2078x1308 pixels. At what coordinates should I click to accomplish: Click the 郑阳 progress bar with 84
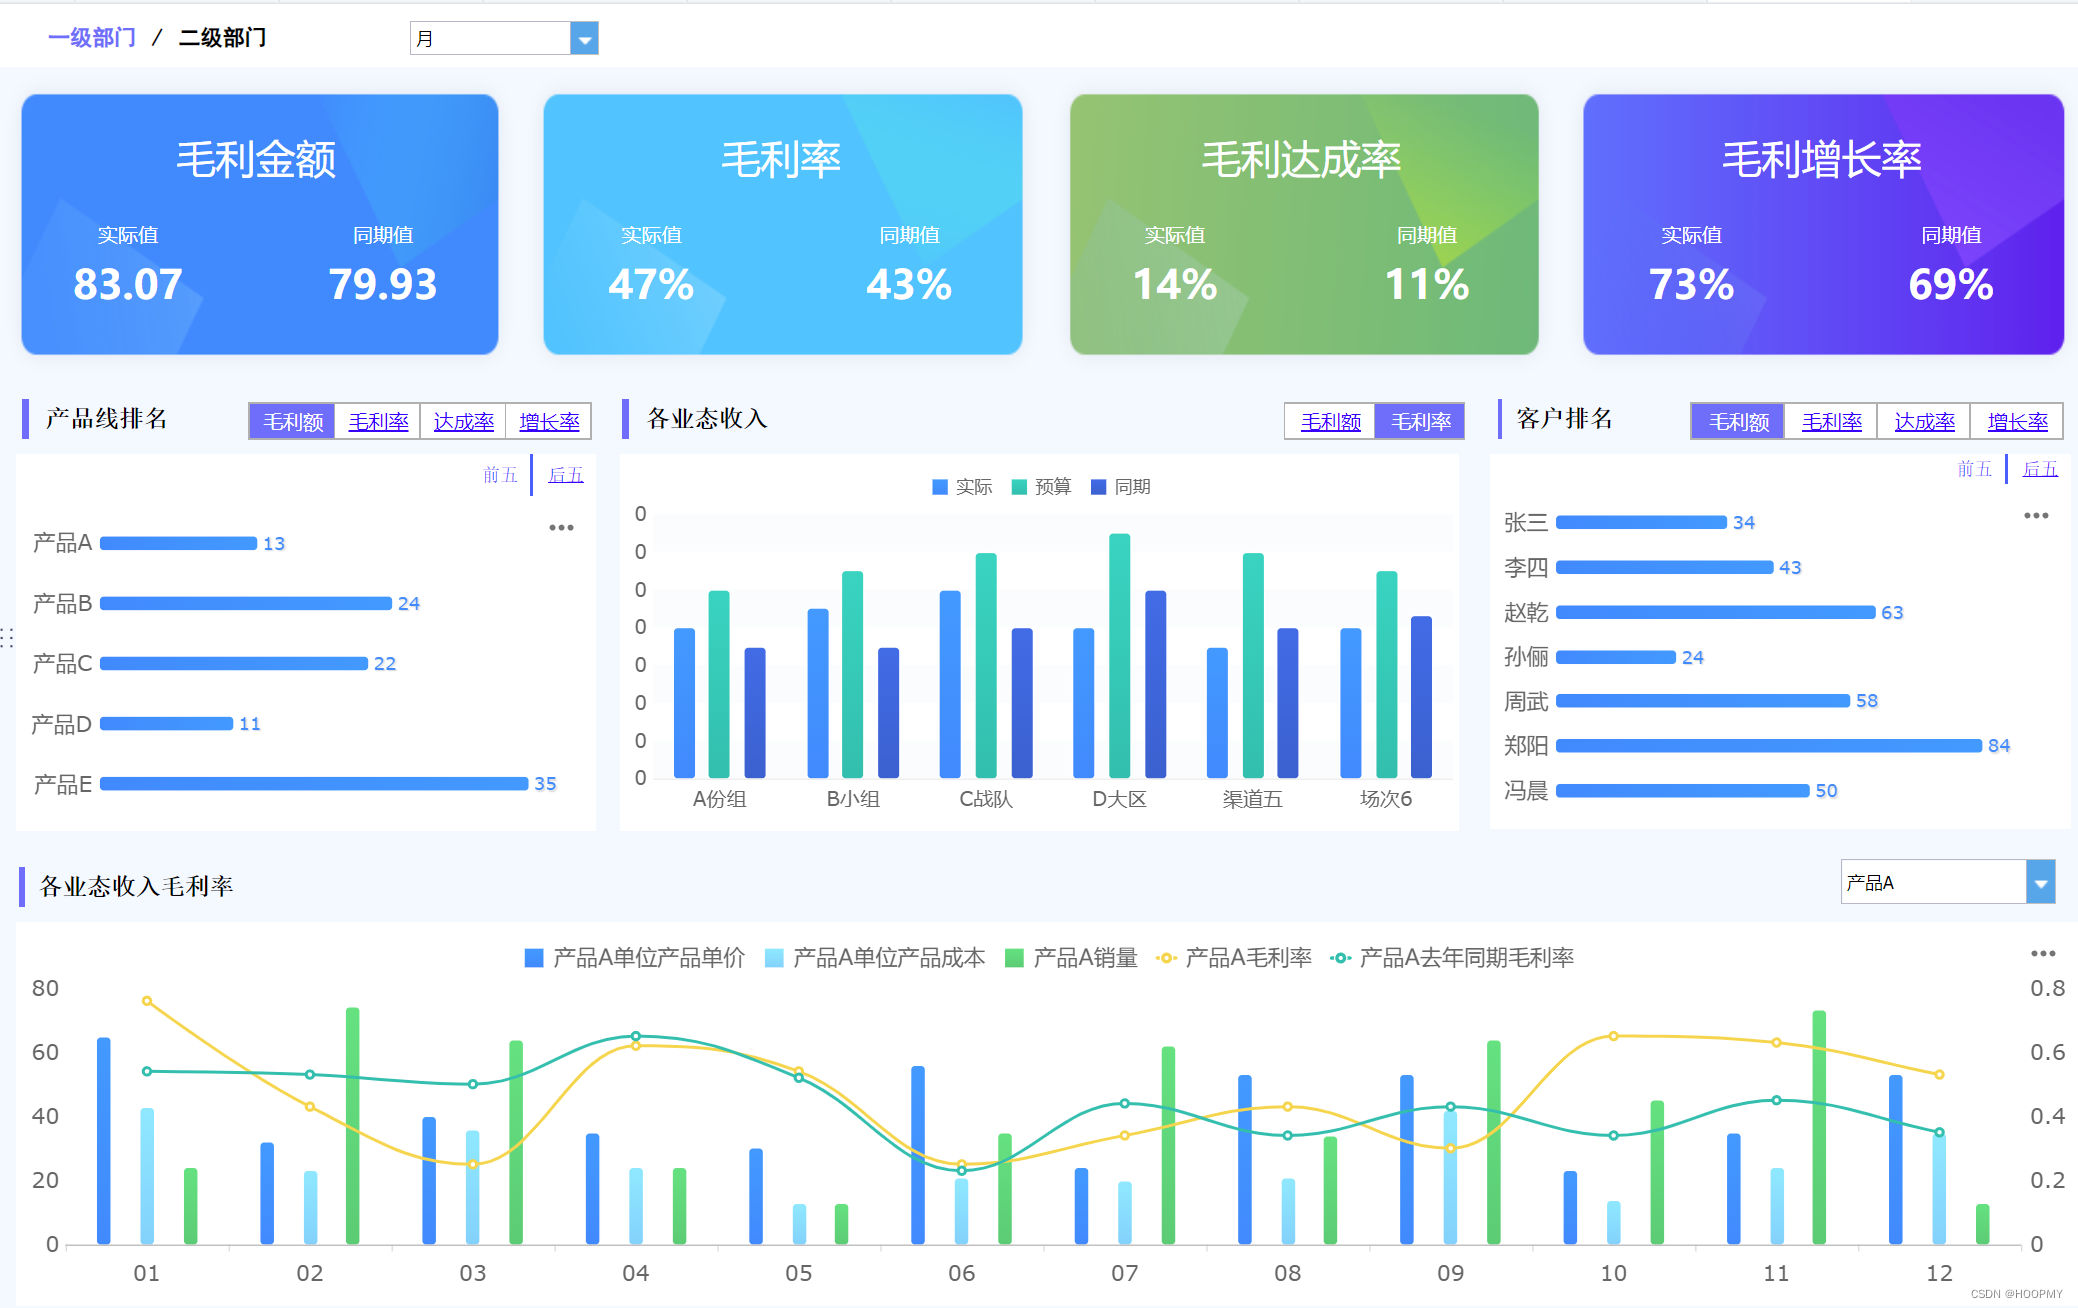click(1768, 746)
